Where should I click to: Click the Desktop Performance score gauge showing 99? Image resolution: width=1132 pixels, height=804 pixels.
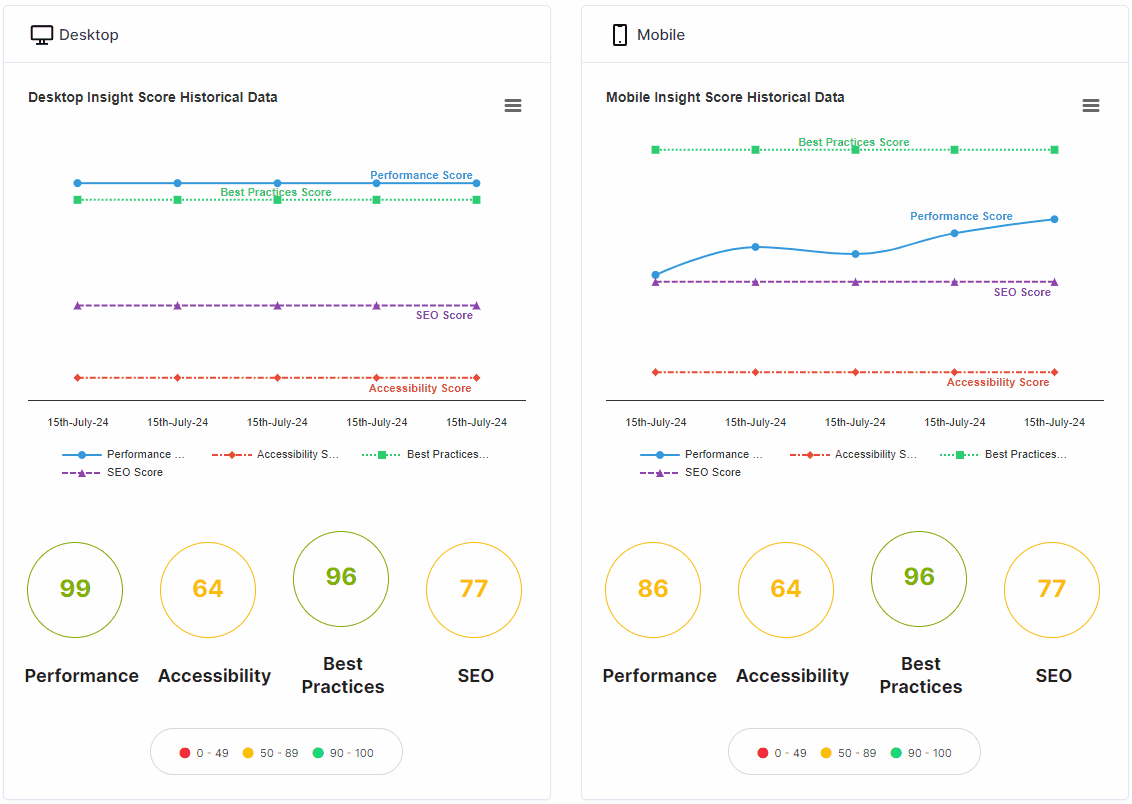pyautogui.click(x=74, y=589)
